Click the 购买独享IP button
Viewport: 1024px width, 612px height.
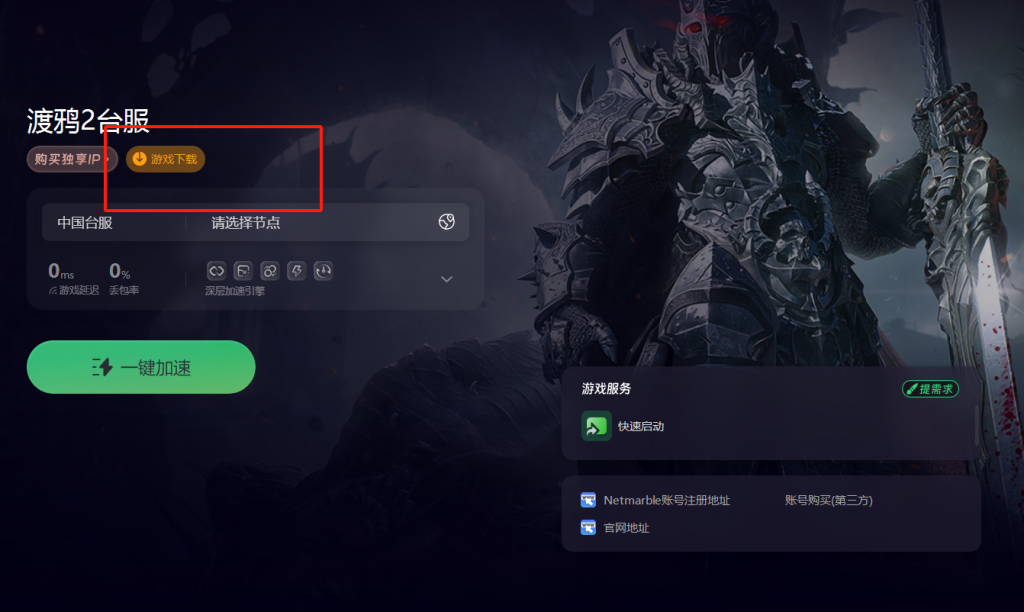(72, 159)
